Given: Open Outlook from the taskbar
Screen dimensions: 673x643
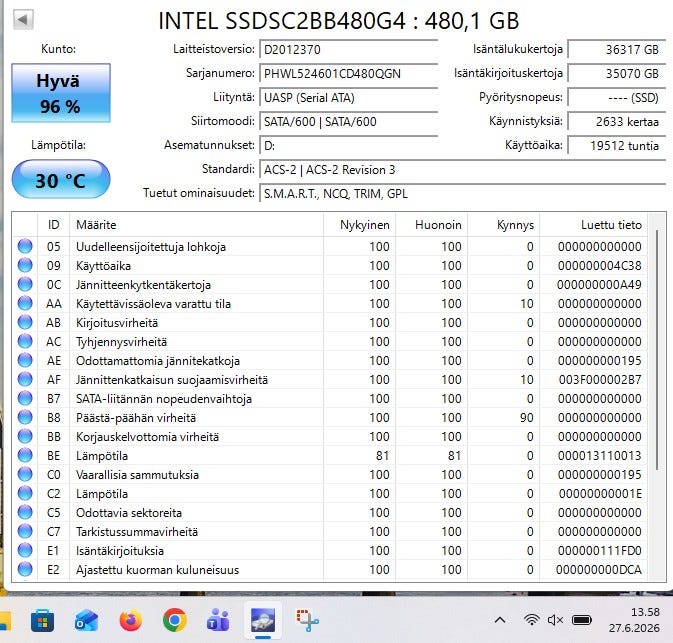Looking at the screenshot, I should point(86,620).
